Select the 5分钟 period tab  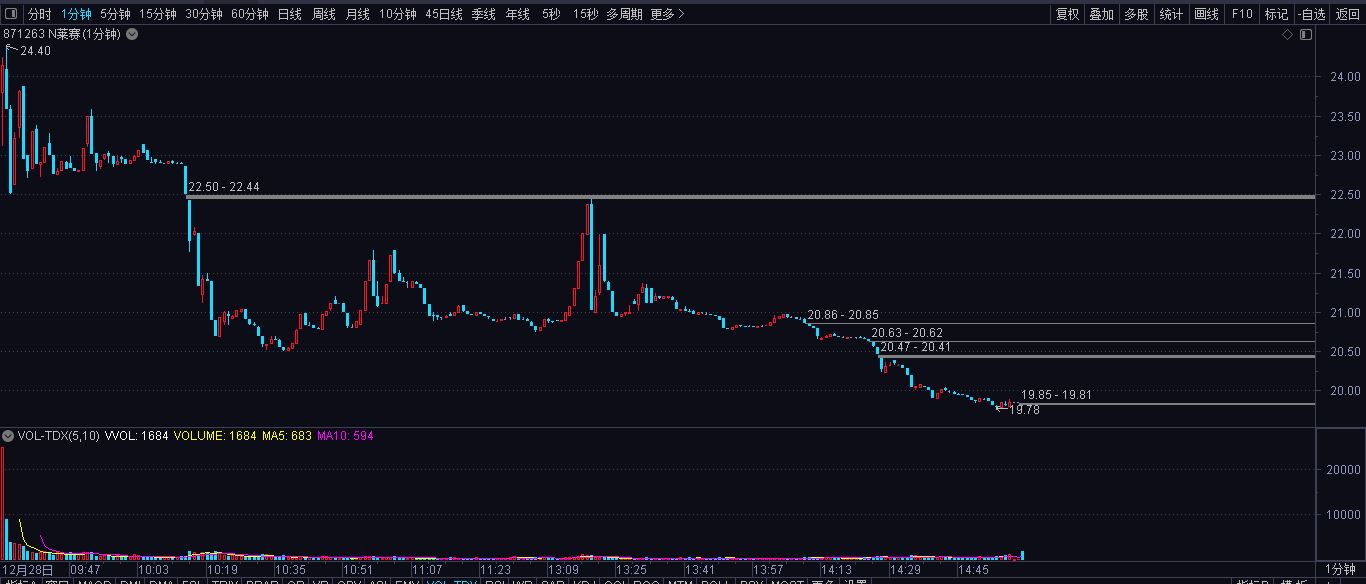(115, 14)
